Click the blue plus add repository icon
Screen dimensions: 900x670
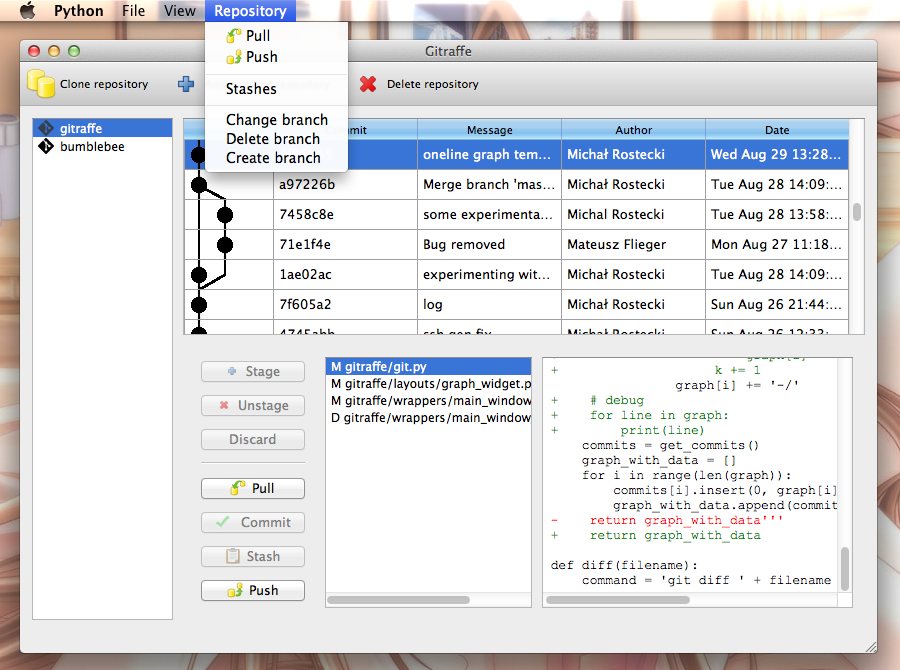tap(186, 84)
